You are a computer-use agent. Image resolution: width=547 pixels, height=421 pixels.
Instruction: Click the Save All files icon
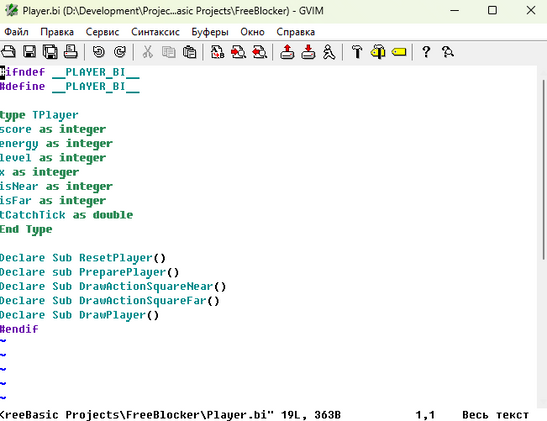click(50, 52)
